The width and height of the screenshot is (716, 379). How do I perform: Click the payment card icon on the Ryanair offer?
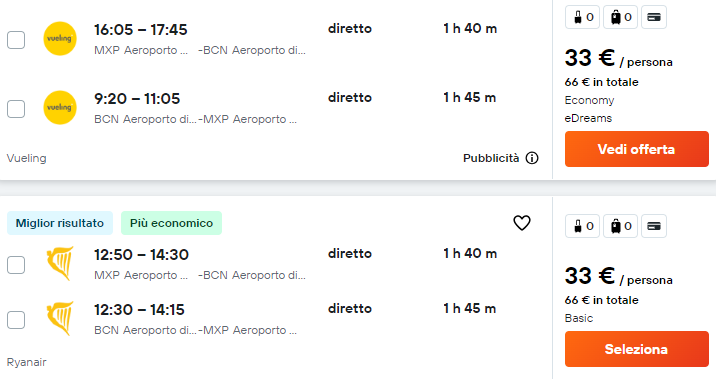[654, 226]
